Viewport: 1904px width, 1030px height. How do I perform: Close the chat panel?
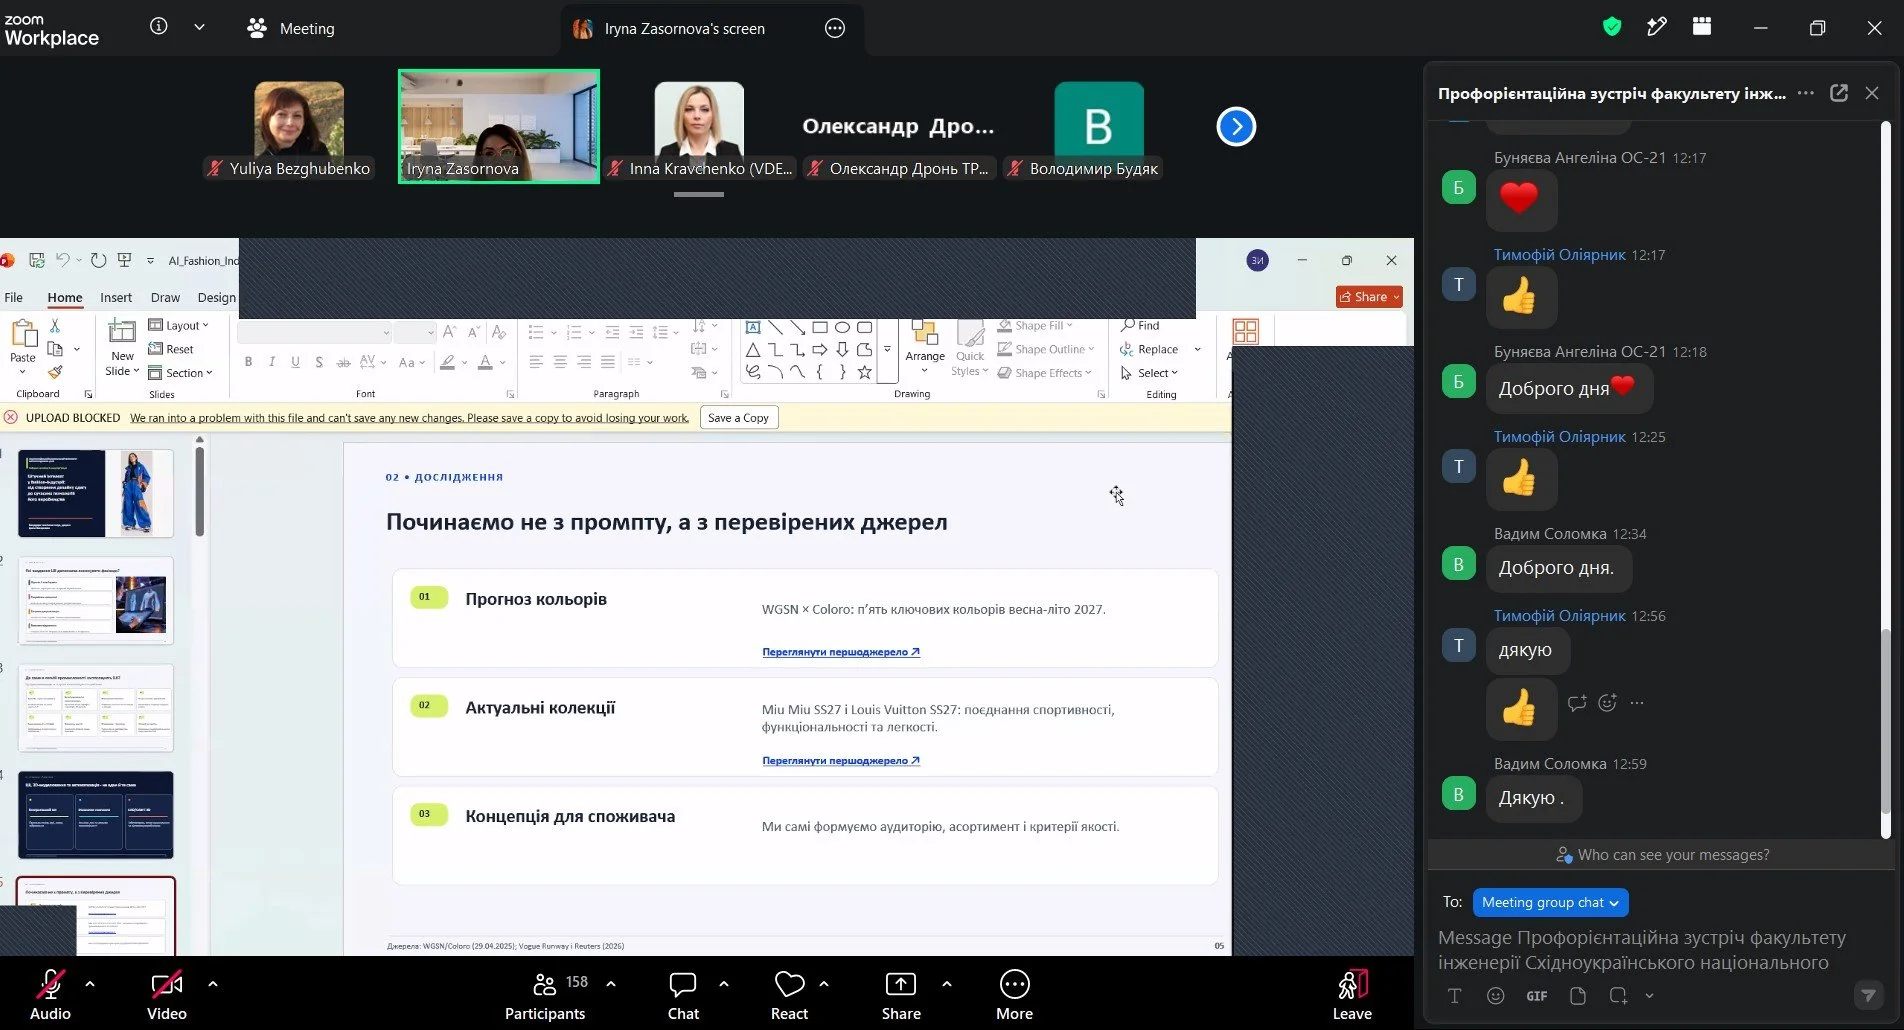1872,93
